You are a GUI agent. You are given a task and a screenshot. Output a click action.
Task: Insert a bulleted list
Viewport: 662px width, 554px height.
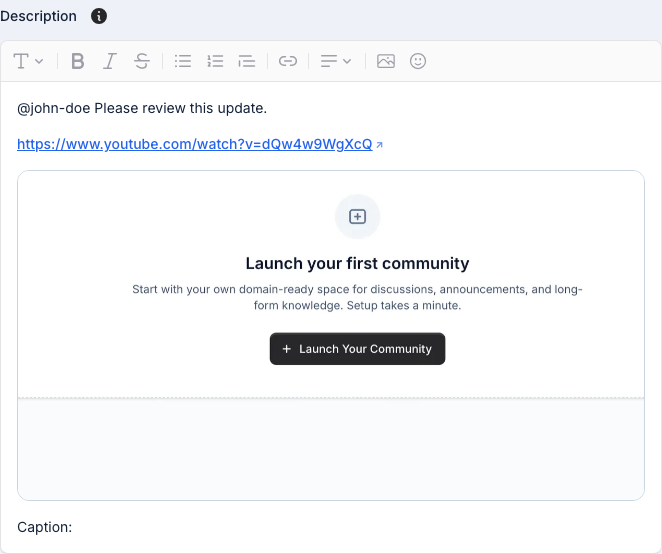[183, 61]
